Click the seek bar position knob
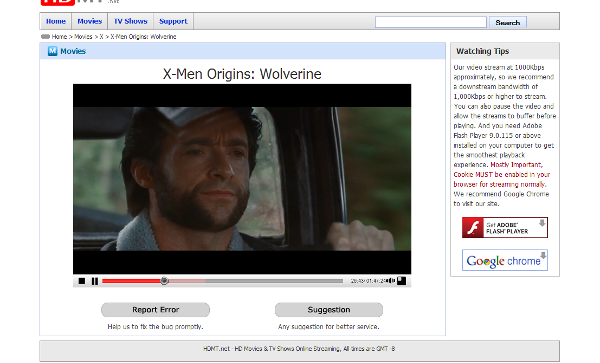This screenshot has height=363, width=600. click(164, 281)
